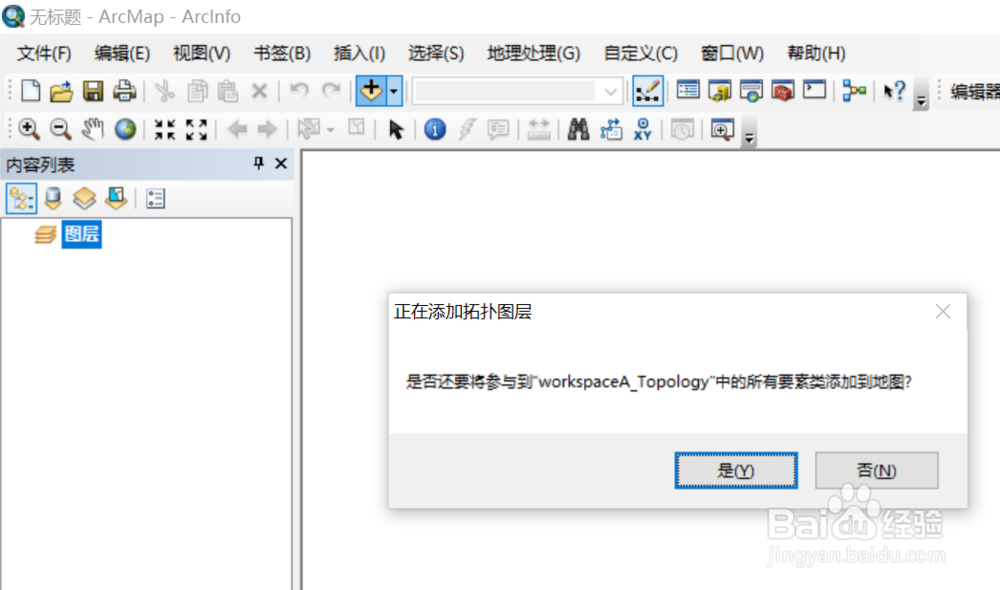Open the Catalog window icon

point(720,91)
